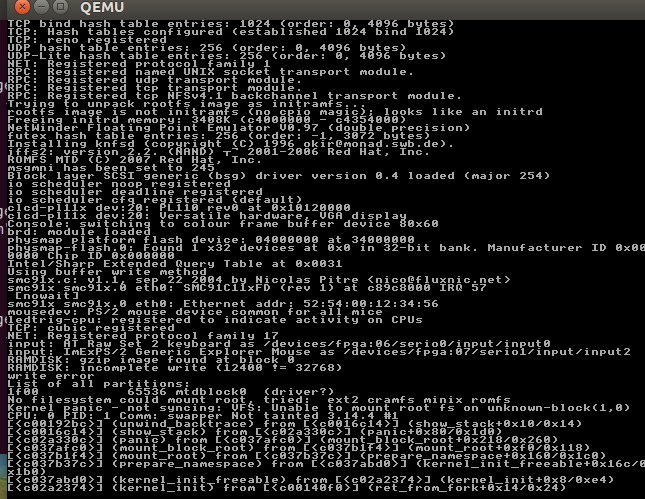Viewport: 645px width, 499px height.
Task: Click line 'No filesystem could mount root'
Action: click(x=258, y=400)
